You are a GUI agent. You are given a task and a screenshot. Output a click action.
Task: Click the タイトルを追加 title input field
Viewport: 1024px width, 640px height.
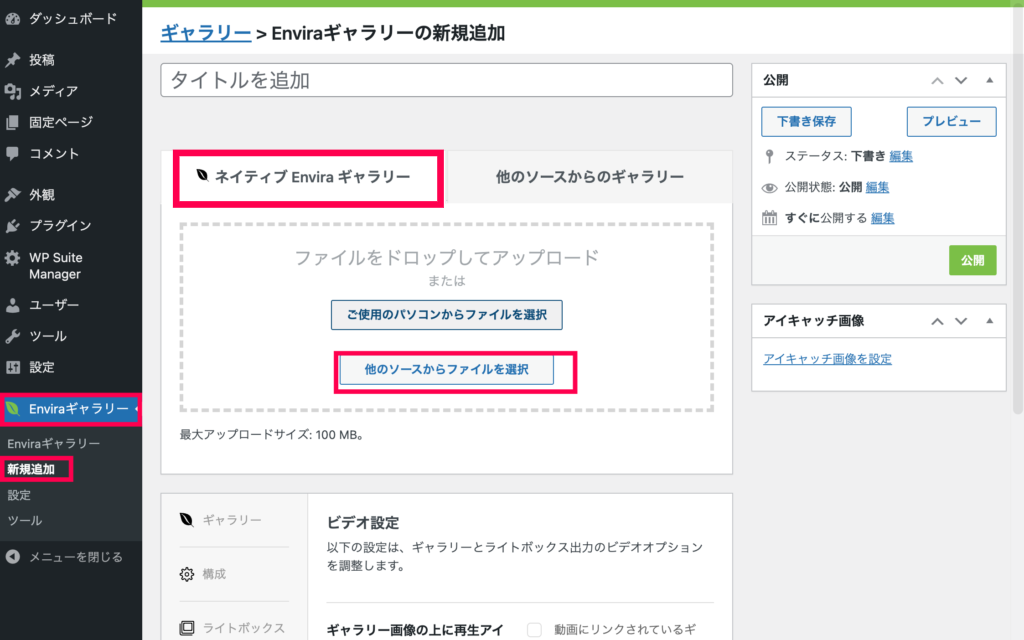pyautogui.click(x=447, y=80)
